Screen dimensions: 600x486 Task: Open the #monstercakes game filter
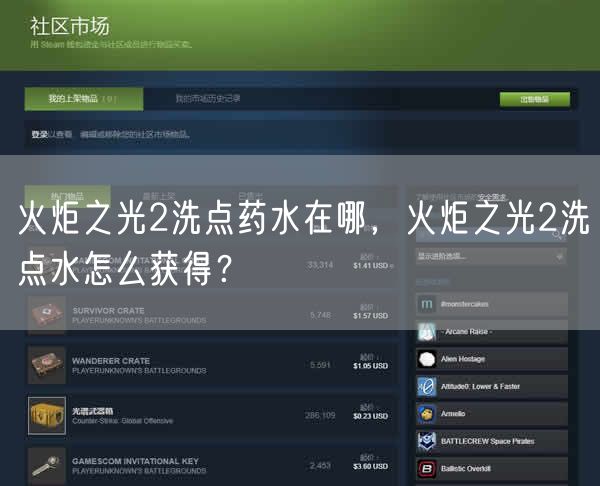[x=492, y=304]
